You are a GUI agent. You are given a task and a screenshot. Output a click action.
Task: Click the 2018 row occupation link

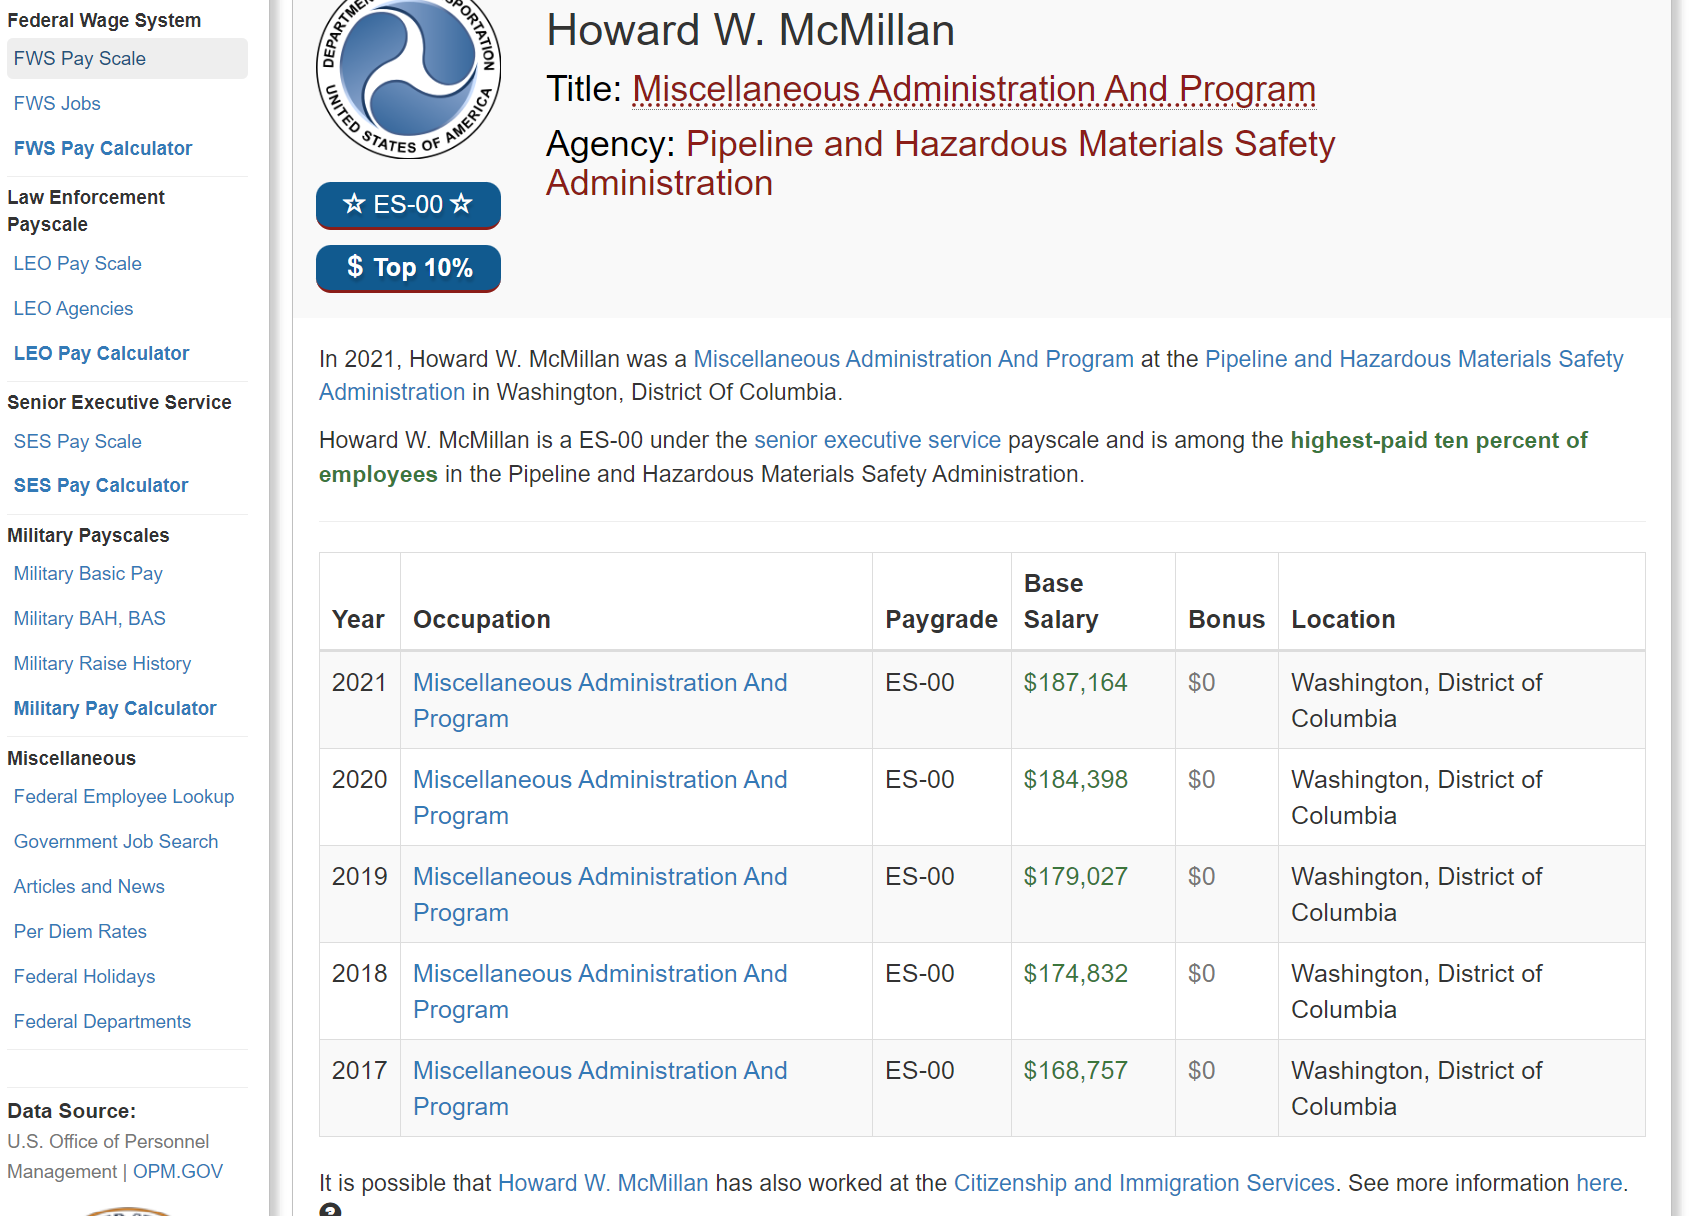coord(600,991)
